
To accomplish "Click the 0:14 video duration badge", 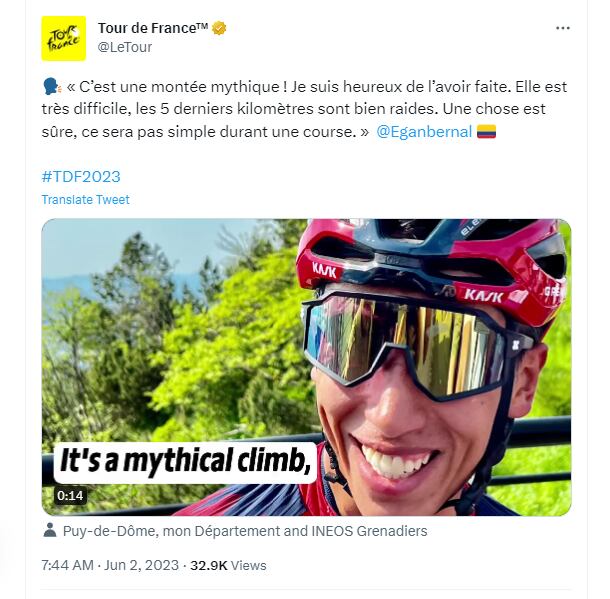I will click(70, 495).
